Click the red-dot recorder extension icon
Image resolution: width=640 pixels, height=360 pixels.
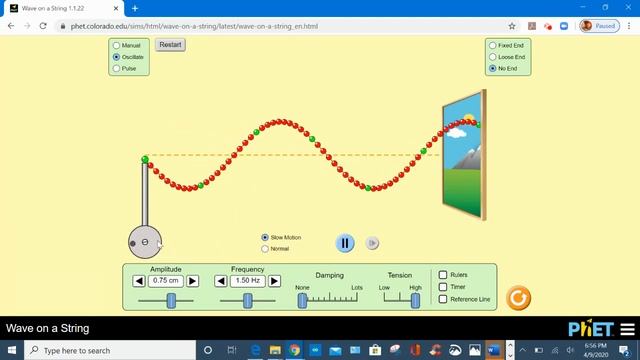(x=548, y=26)
